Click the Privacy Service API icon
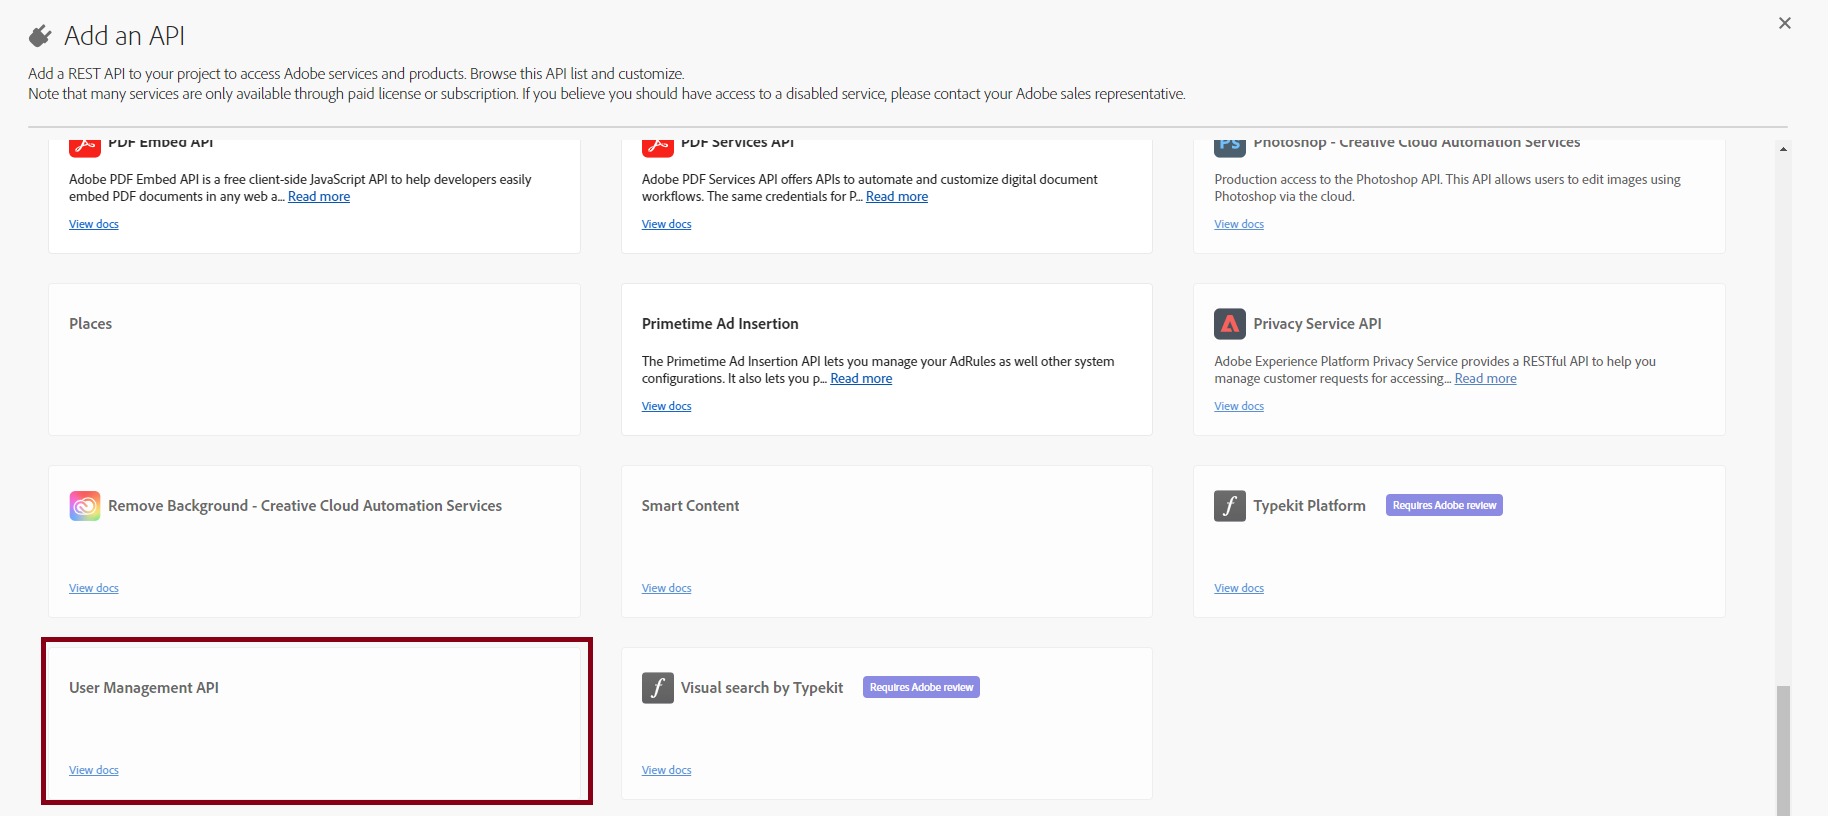The height and width of the screenshot is (816, 1828). 1229,324
